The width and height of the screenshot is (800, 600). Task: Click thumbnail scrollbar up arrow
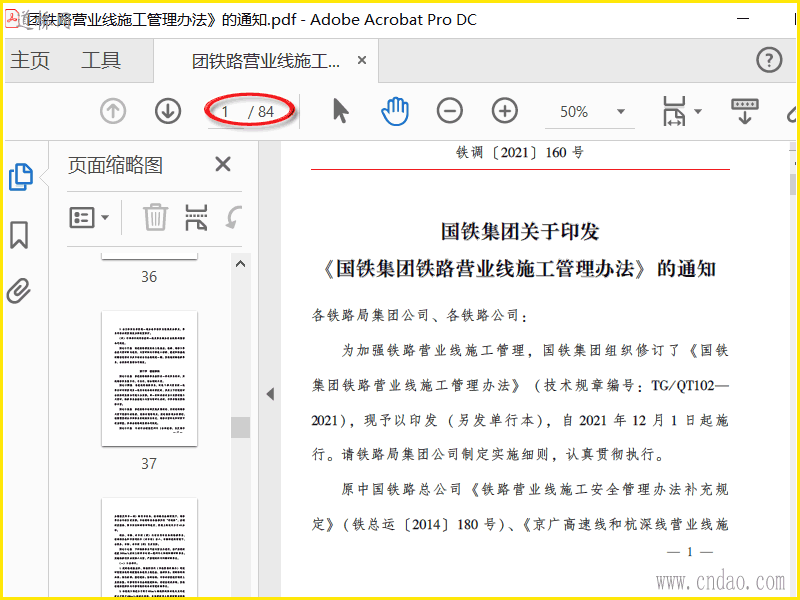[240, 264]
